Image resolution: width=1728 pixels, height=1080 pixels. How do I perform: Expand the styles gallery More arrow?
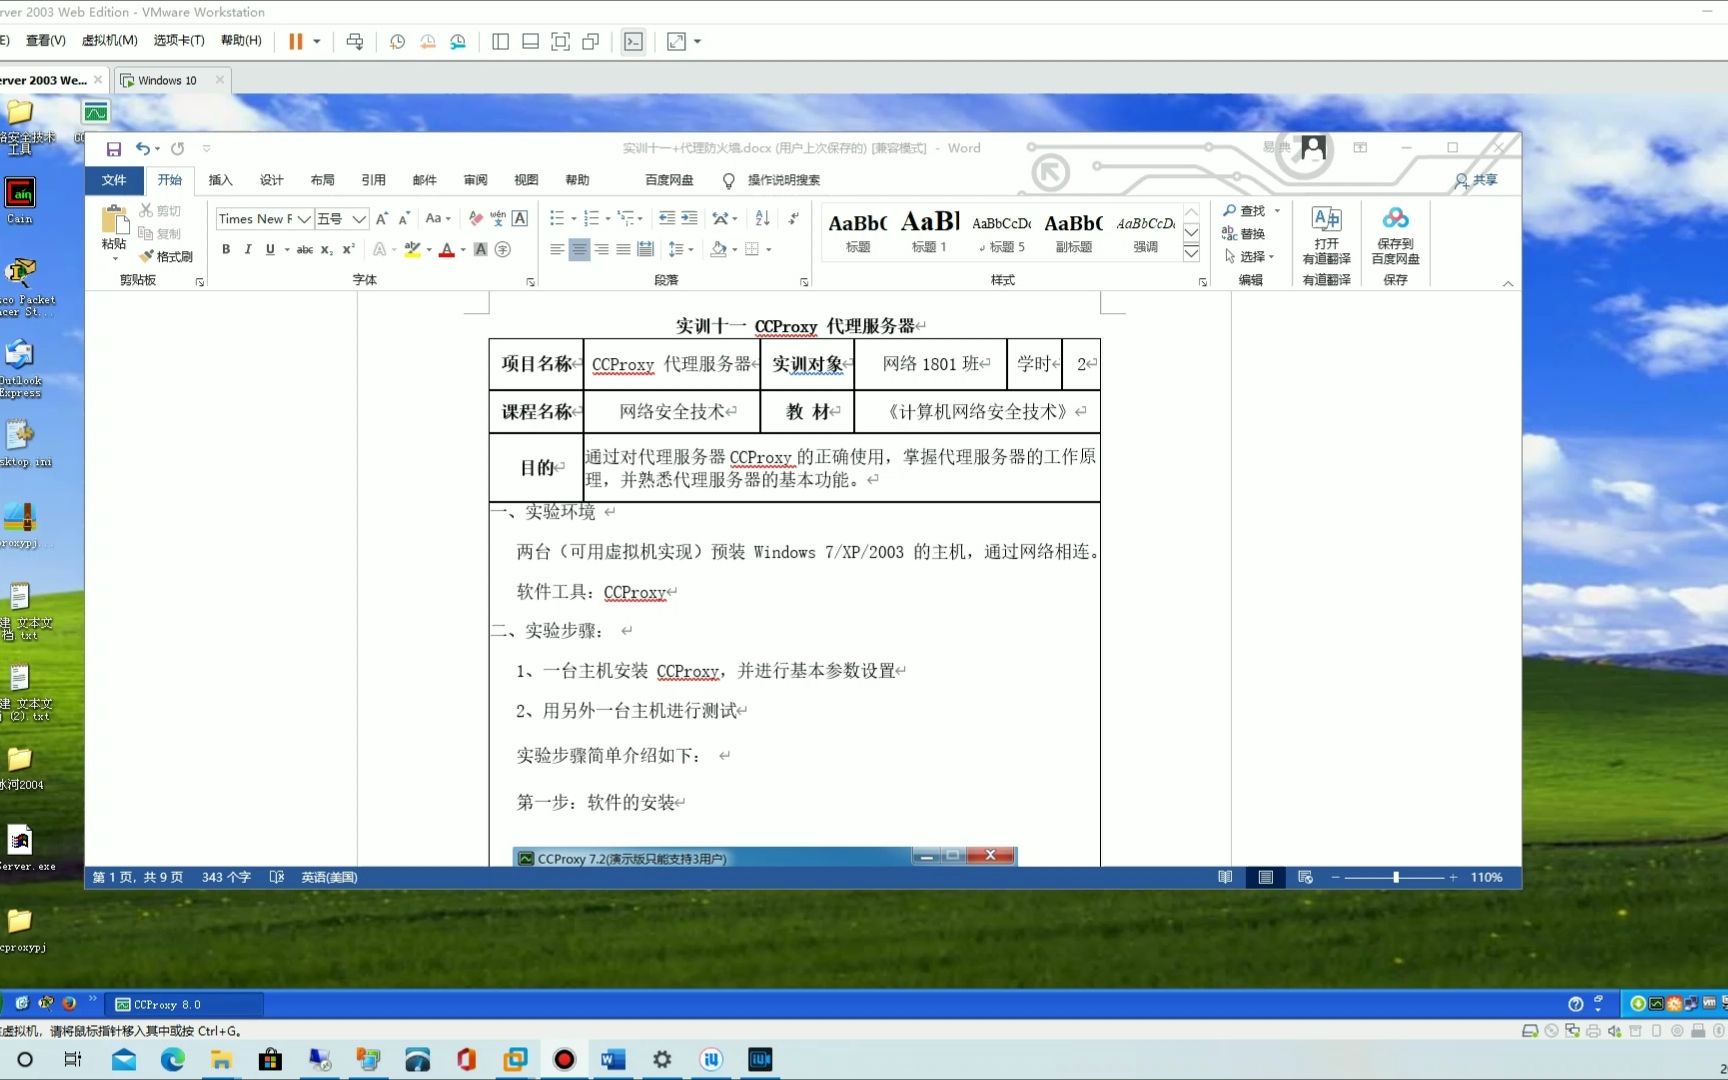[1192, 254]
